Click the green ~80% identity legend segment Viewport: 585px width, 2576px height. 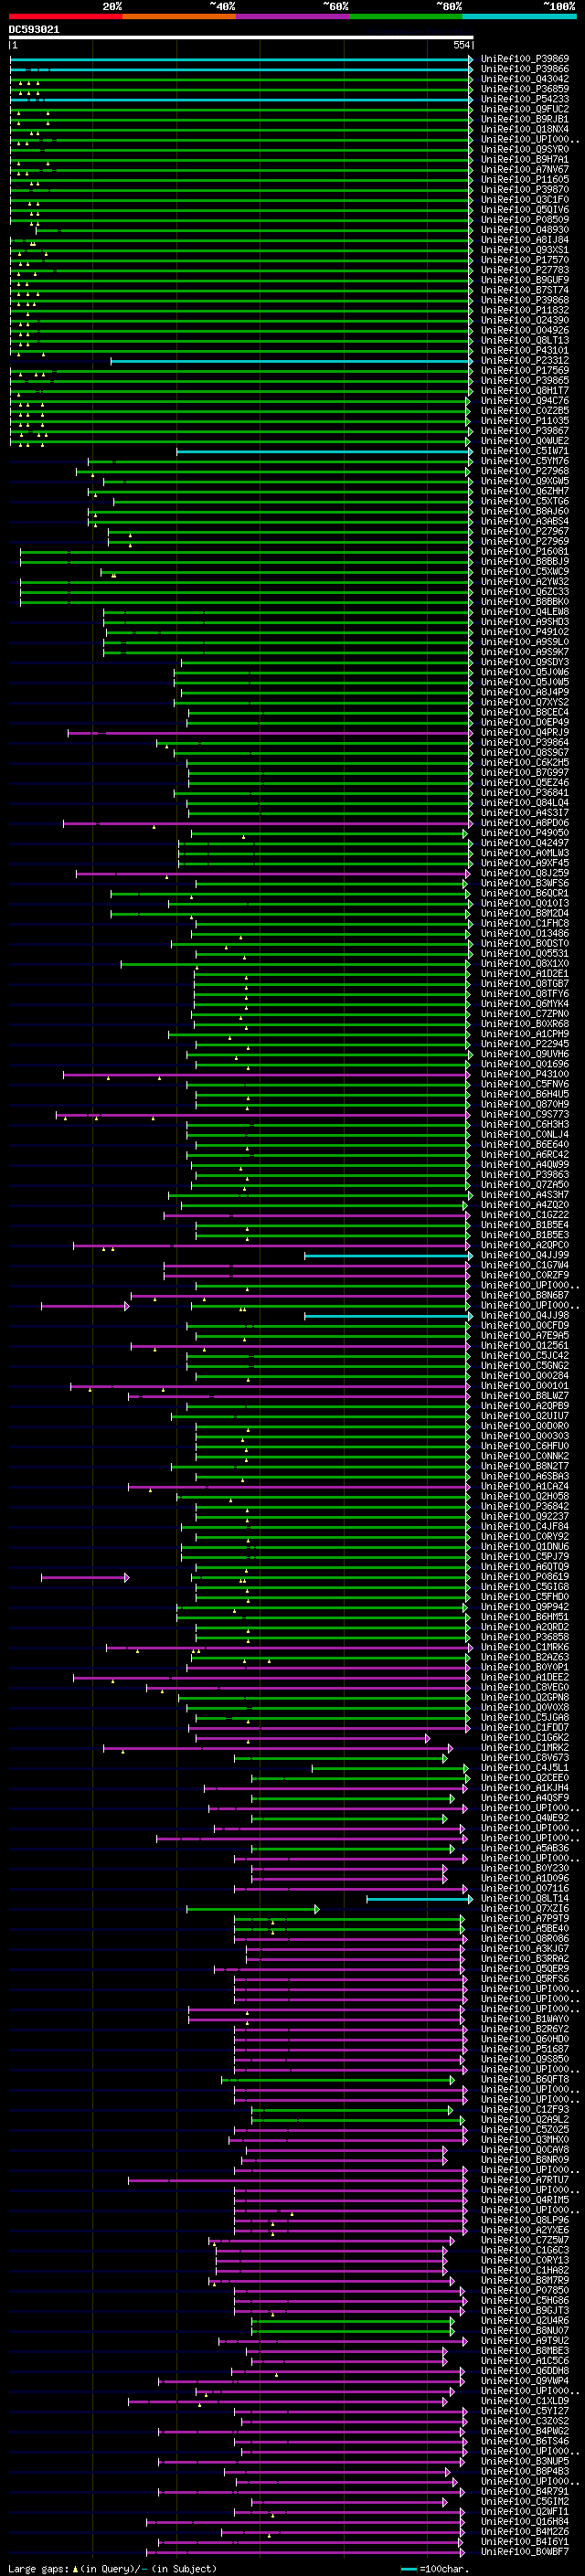(406, 16)
